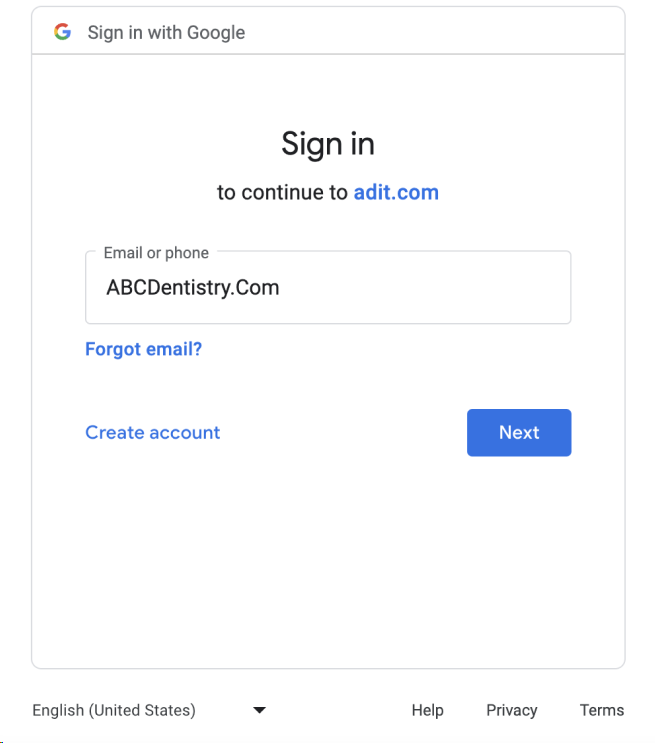Click the language selector dropdown arrow
The height and width of the screenshot is (743, 655).
coord(259,710)
